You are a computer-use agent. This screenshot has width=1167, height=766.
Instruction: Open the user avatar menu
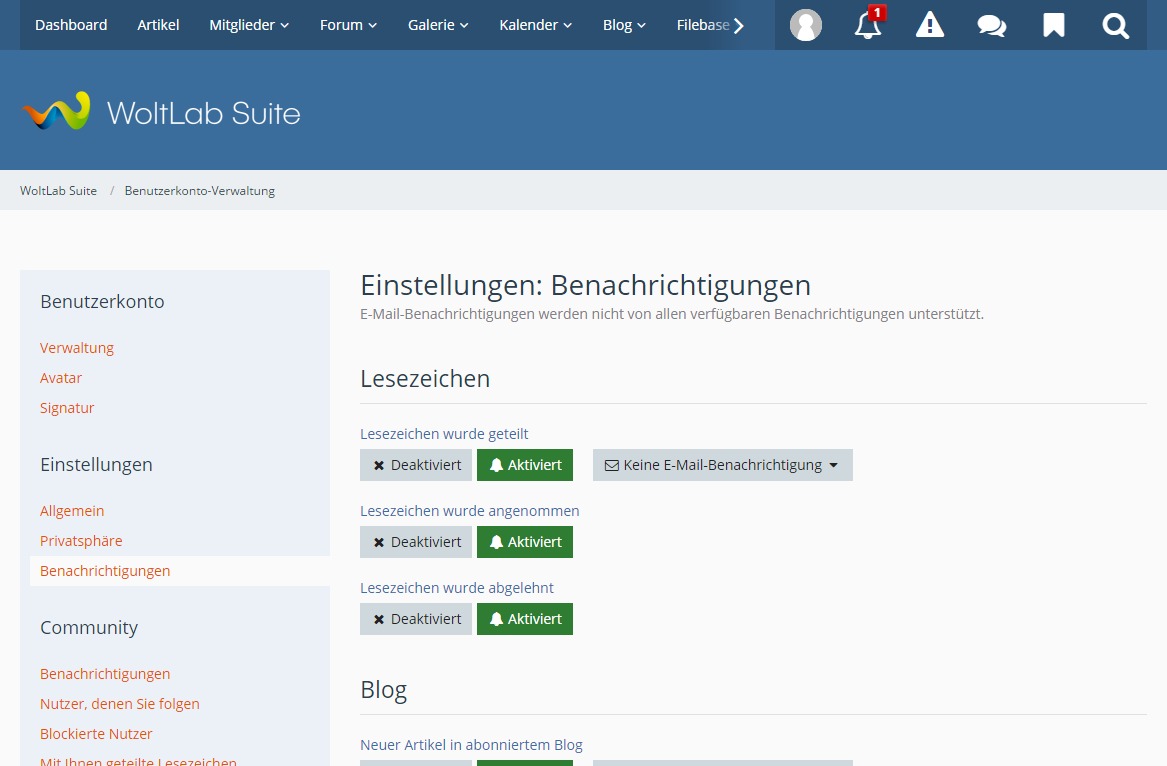pyautogui.click(x=805, y=25)
